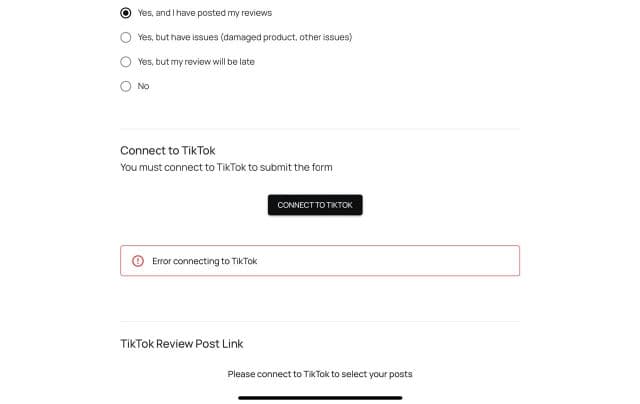Click the "No" option label text
Image resolution: width=640 pixels, height=404 pixels.
[x=143, y=86]
